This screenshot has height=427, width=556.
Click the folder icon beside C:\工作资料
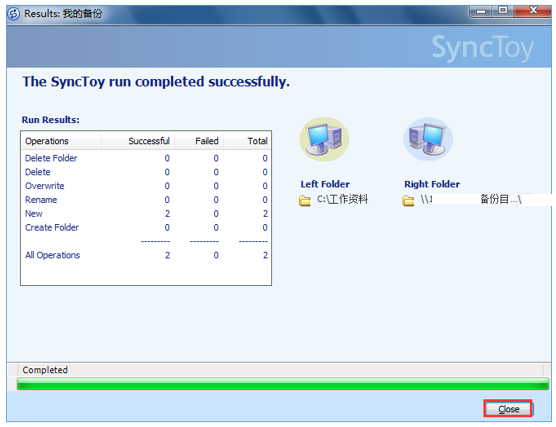point(305,201)
